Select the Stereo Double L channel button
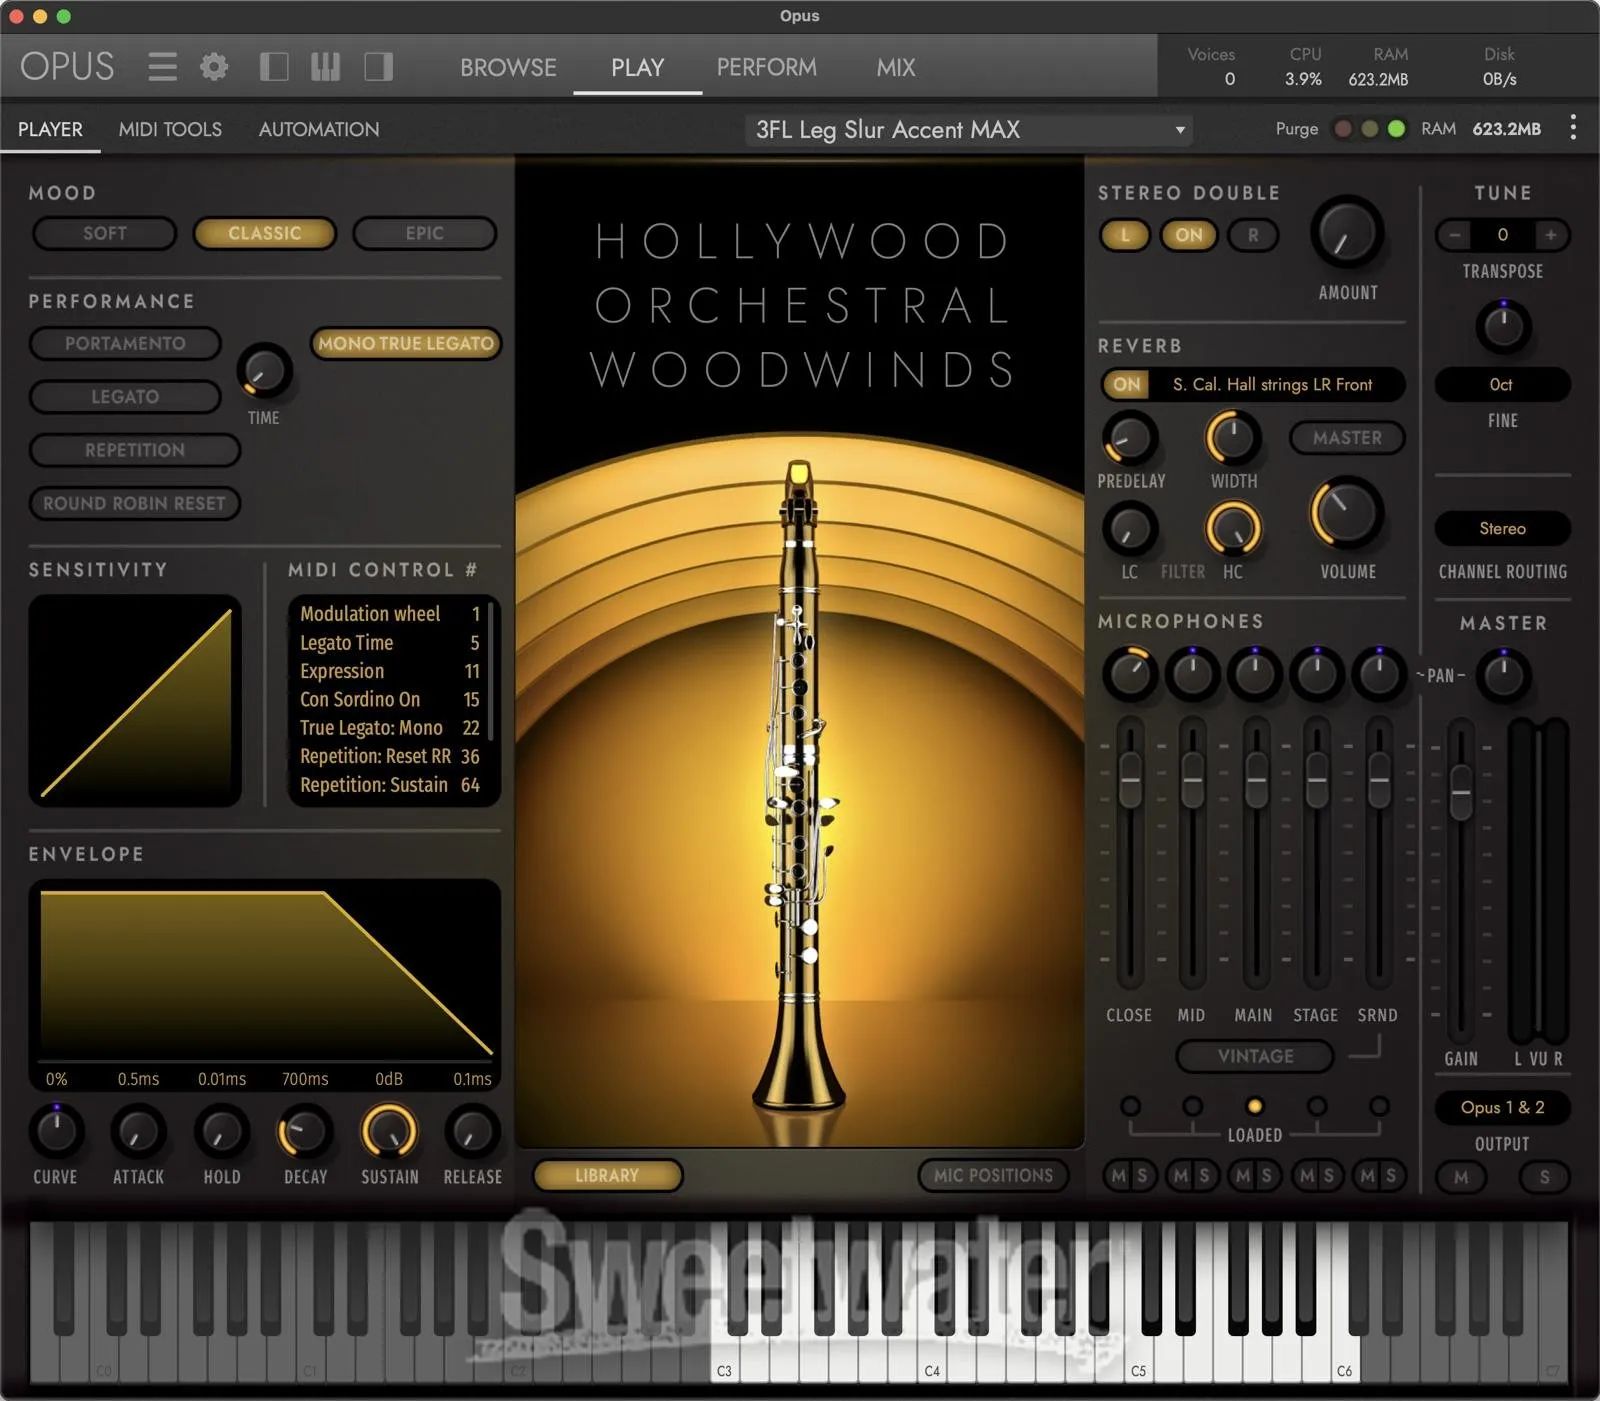 [x=1125, y=235]
